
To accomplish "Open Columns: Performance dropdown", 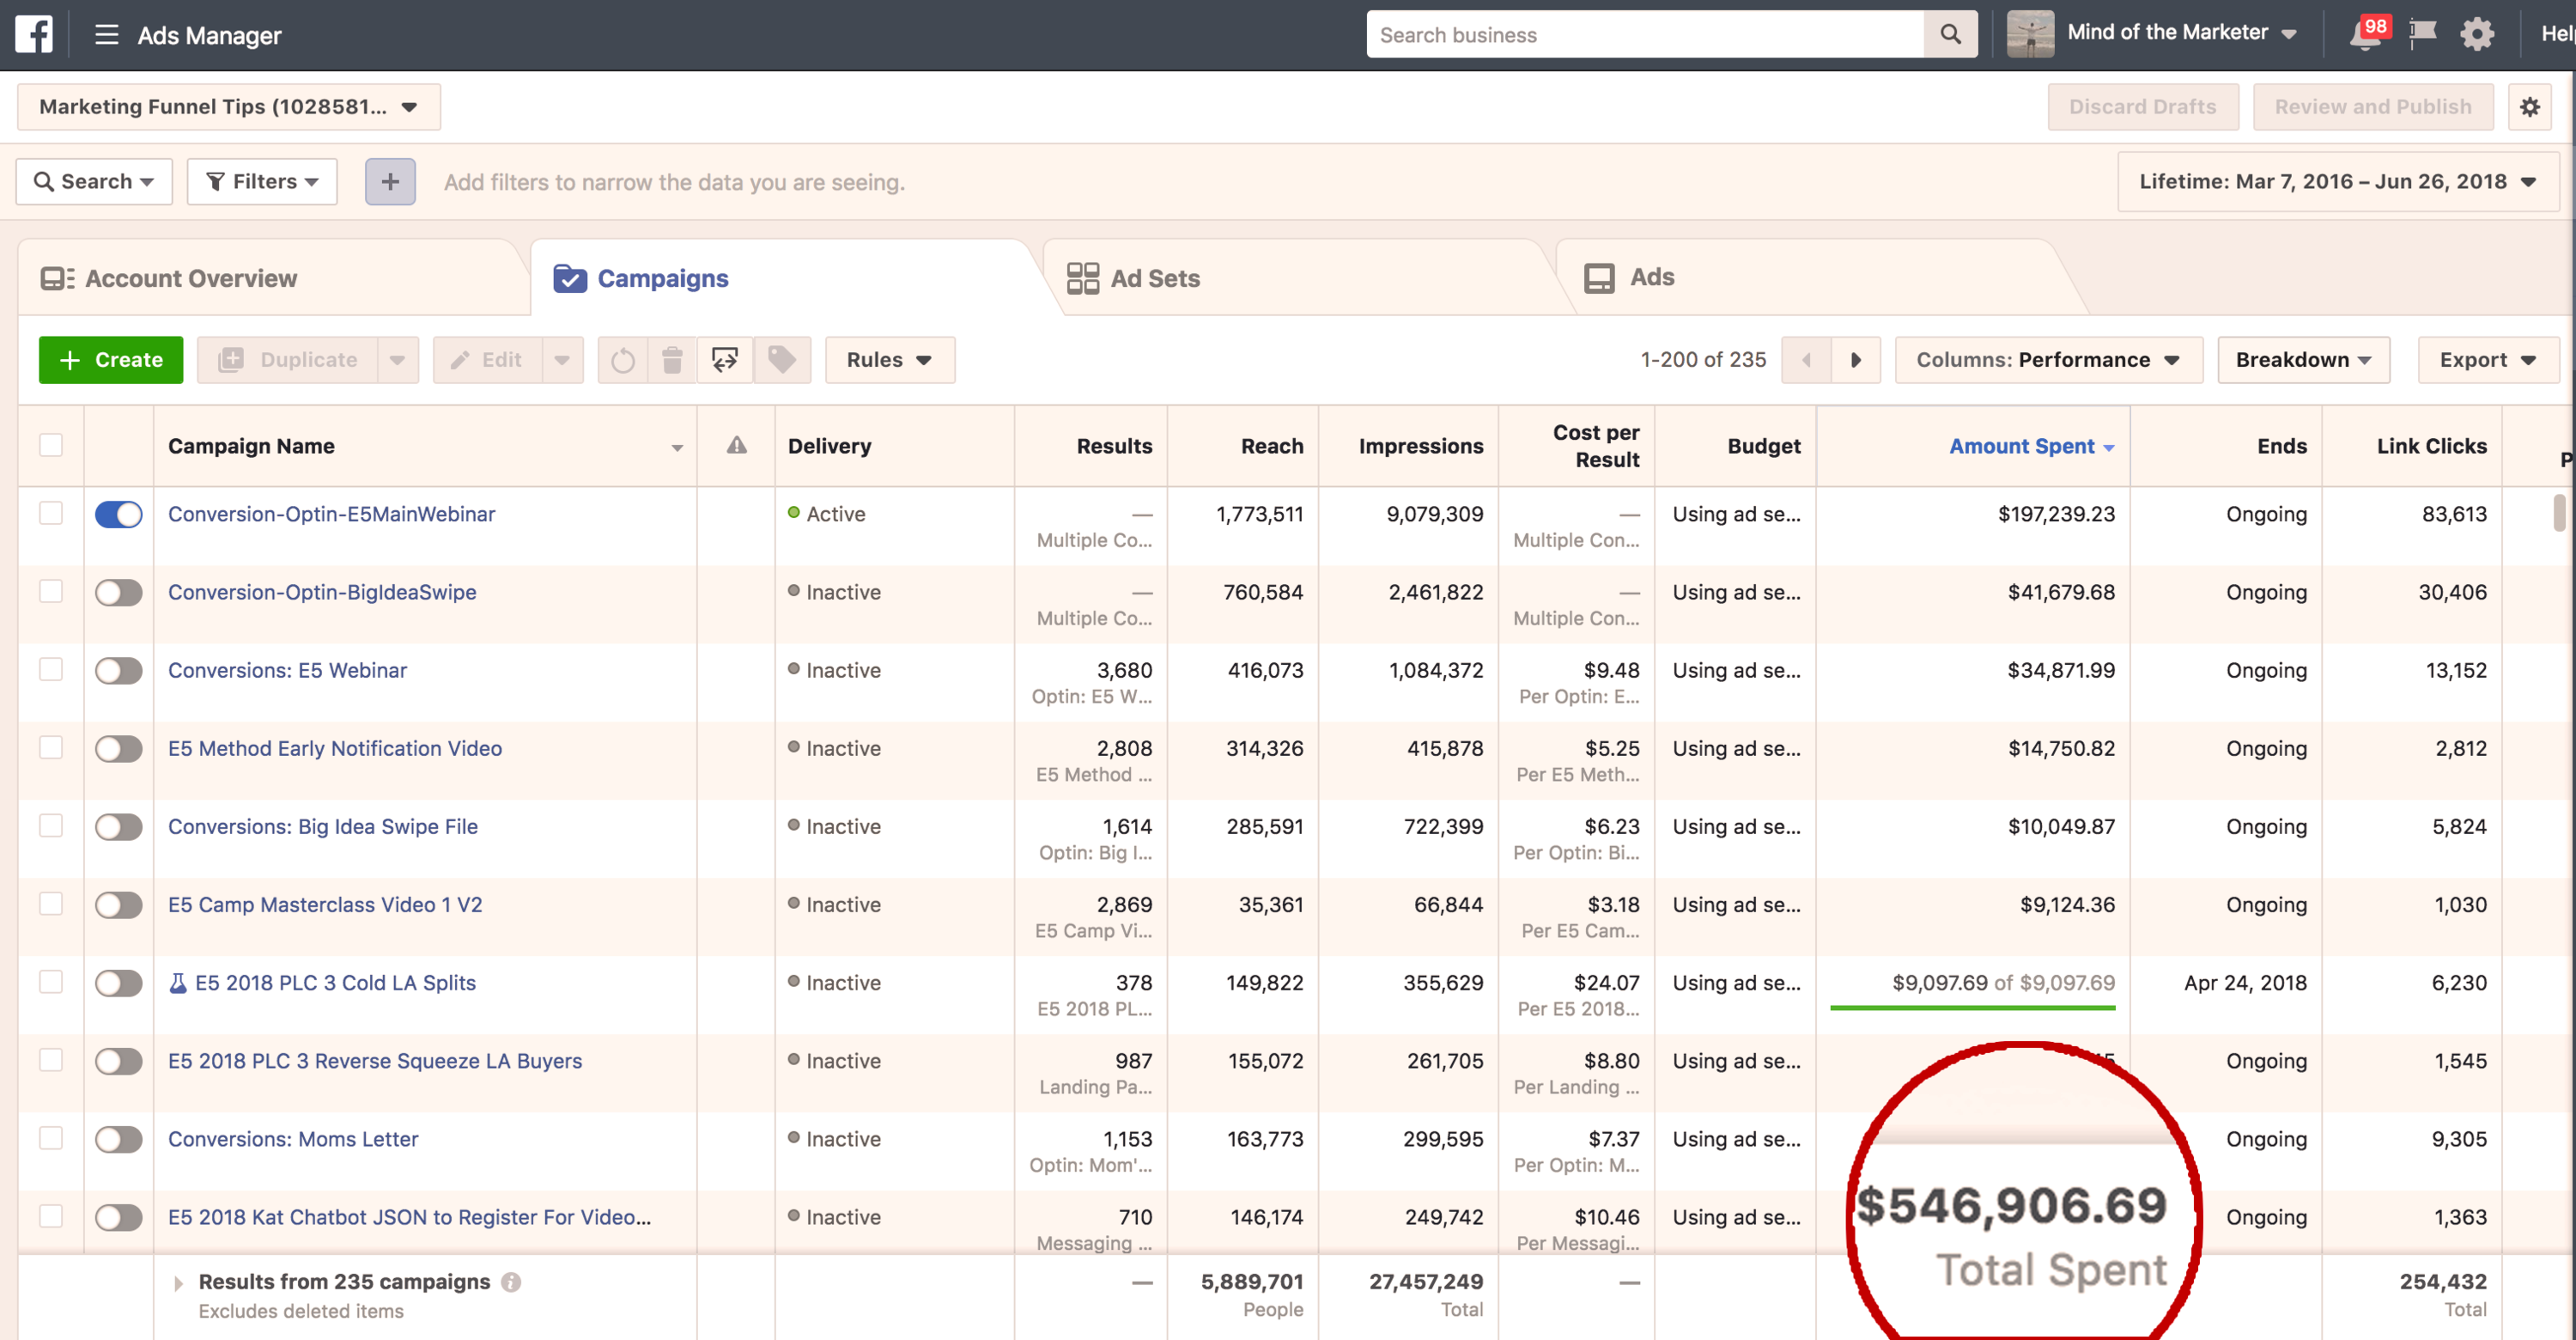I will [x=2049, y=360].
